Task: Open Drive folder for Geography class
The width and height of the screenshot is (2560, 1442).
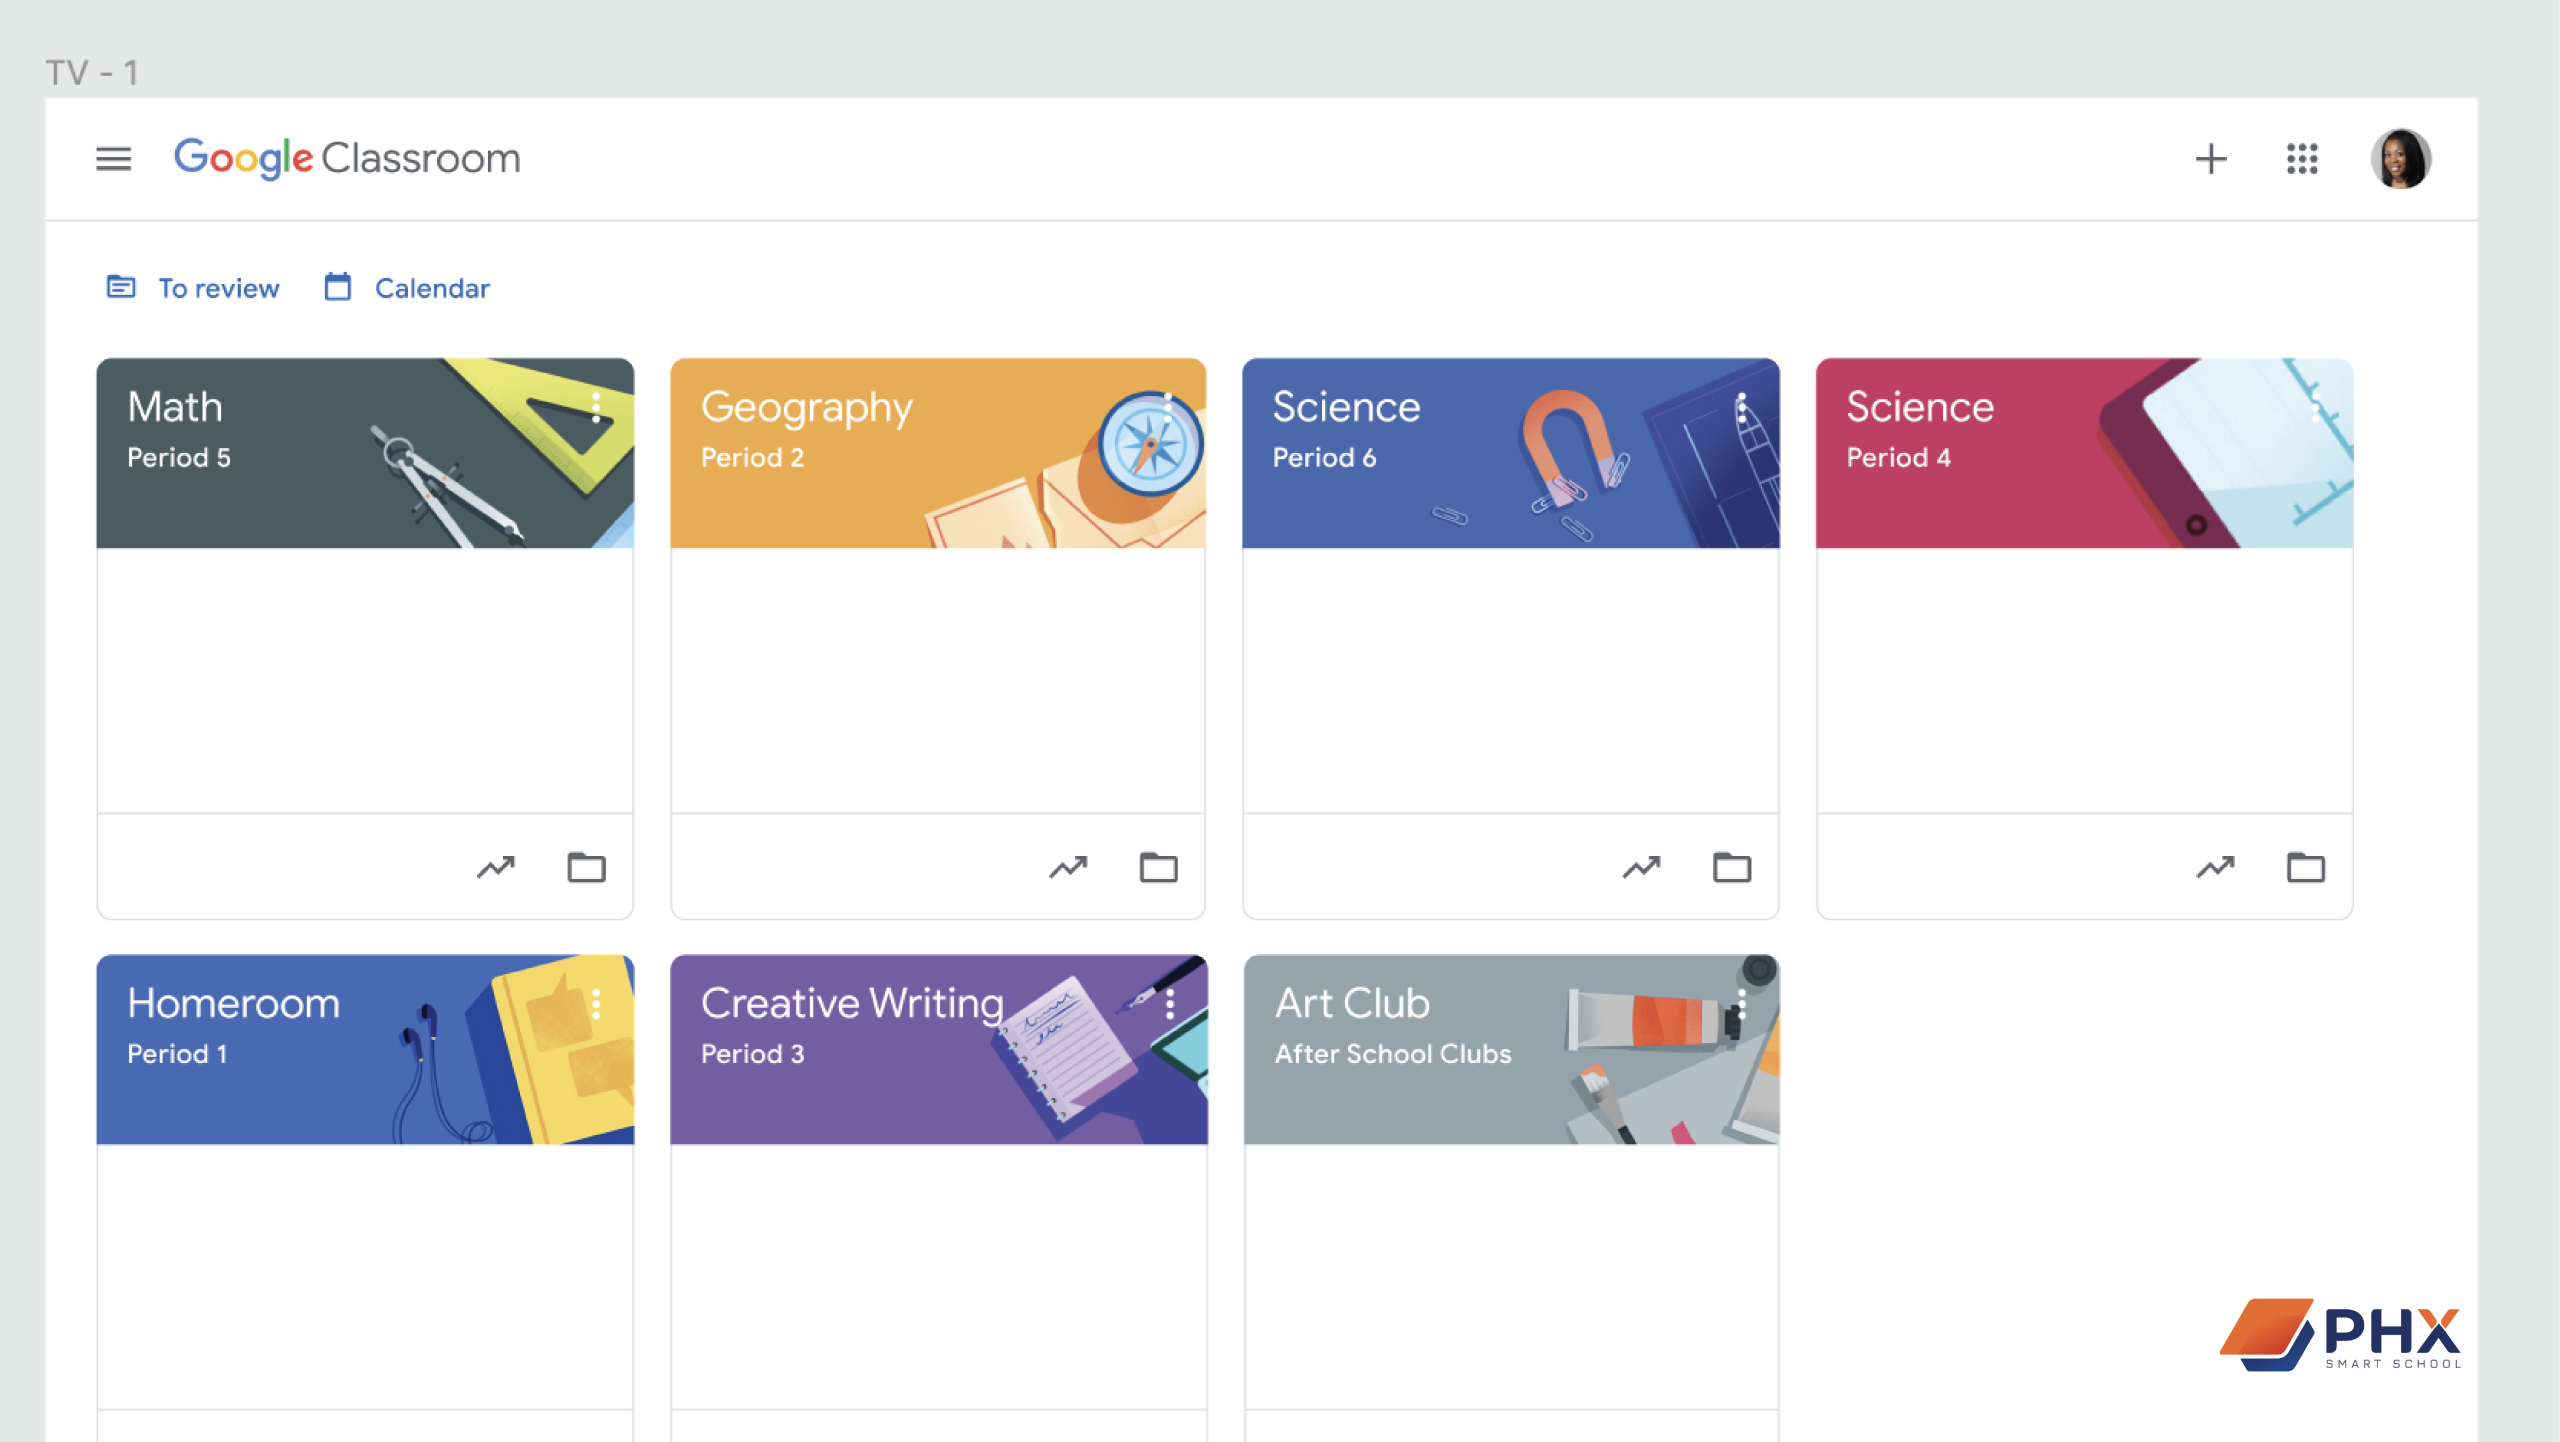Action: (x=1158, y=867)
